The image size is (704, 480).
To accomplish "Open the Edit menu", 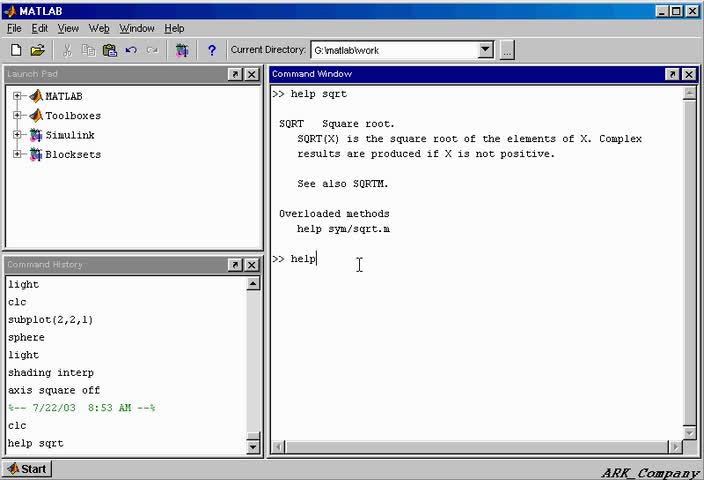I will click(x=40, y=28).
